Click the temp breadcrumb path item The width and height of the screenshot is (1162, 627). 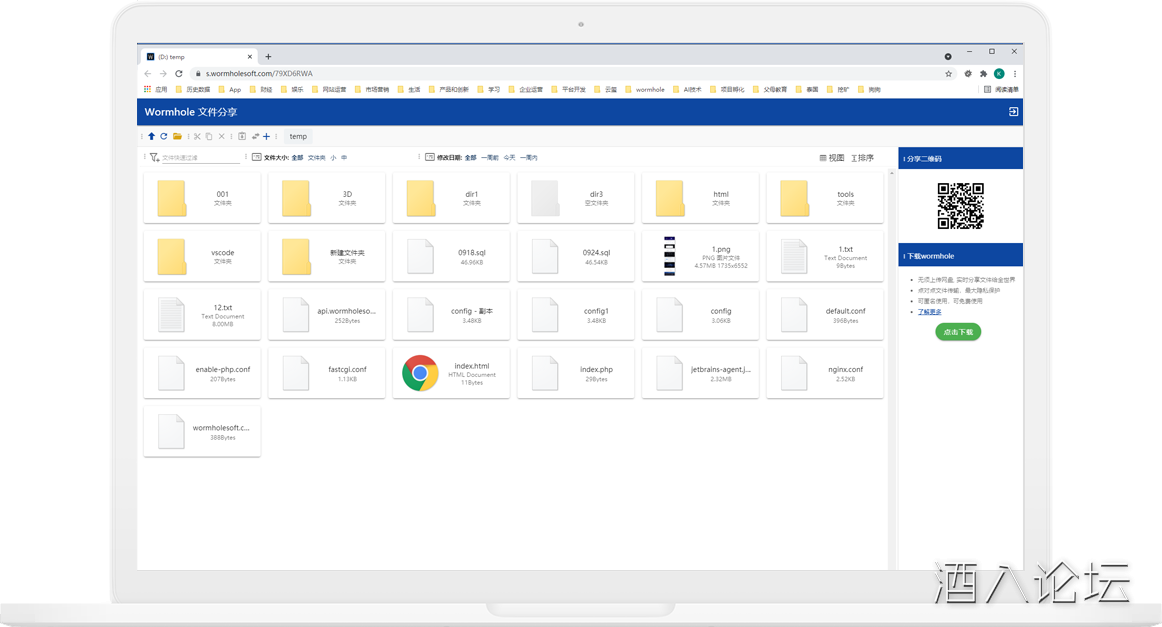(298, 136)
